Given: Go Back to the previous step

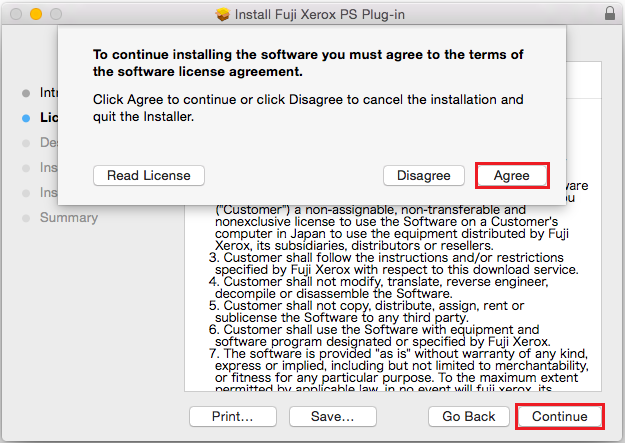Looking at the screenshot, I should 469,416.
